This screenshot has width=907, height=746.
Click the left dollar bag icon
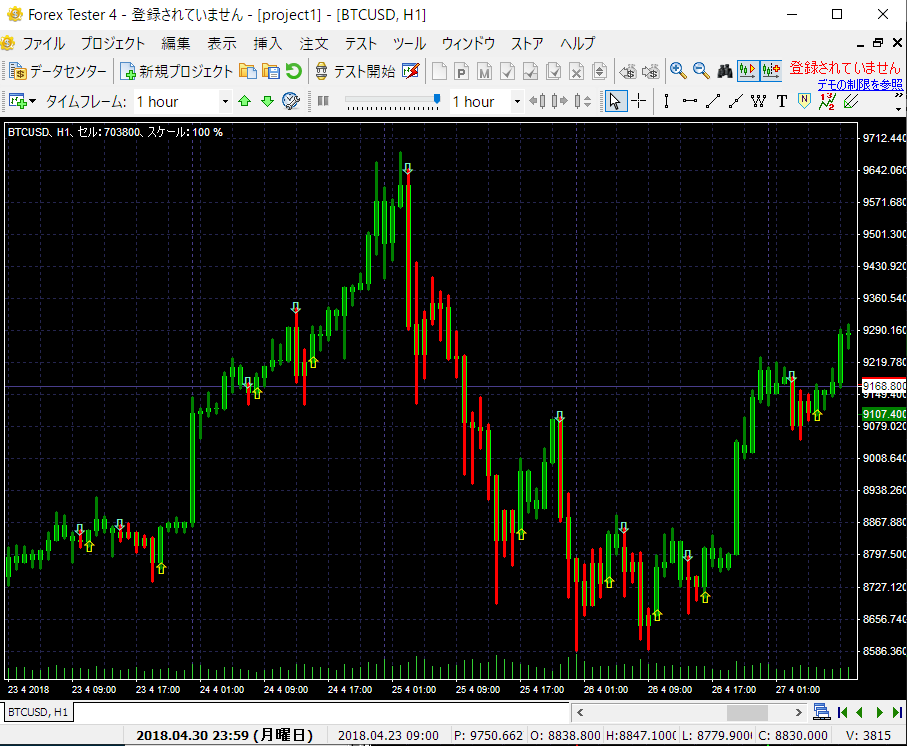pyautogui.click(x=628, y=71)
